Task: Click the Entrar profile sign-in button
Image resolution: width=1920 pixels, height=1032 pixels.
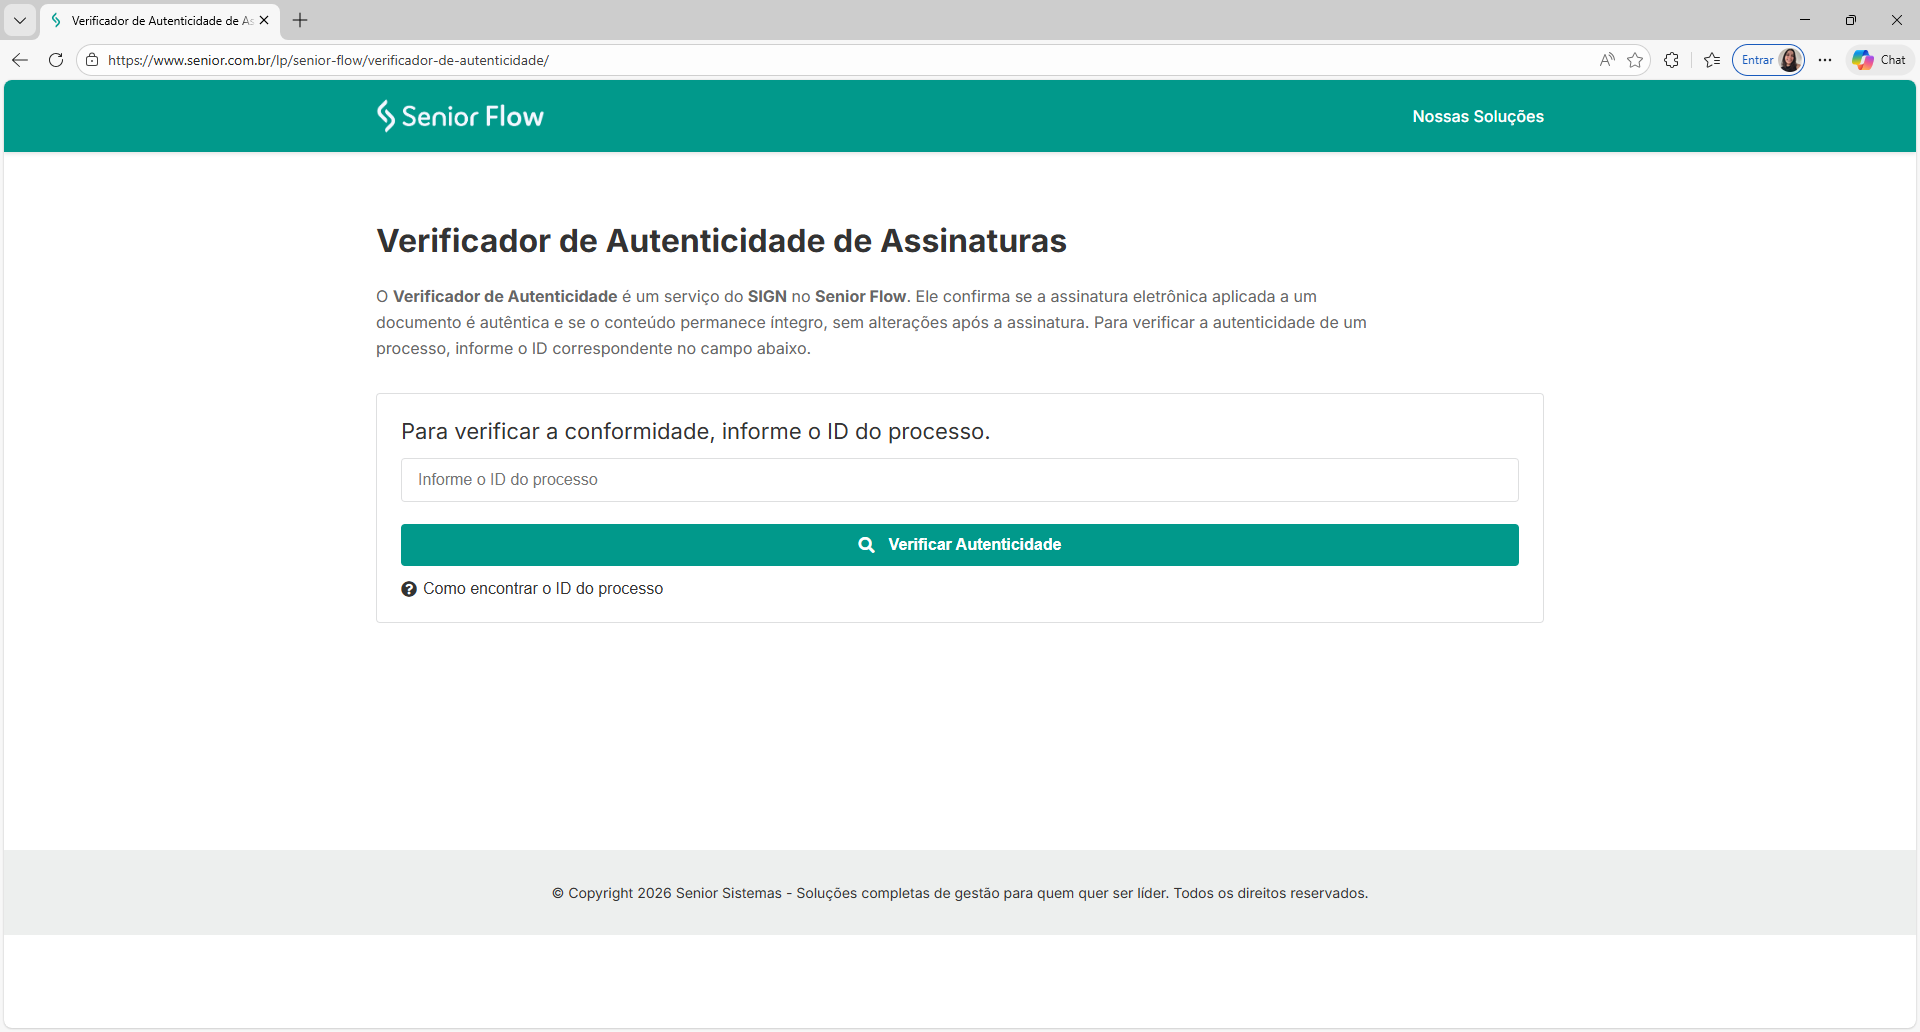Action: pyautogui.click(x=1769, y=60)
